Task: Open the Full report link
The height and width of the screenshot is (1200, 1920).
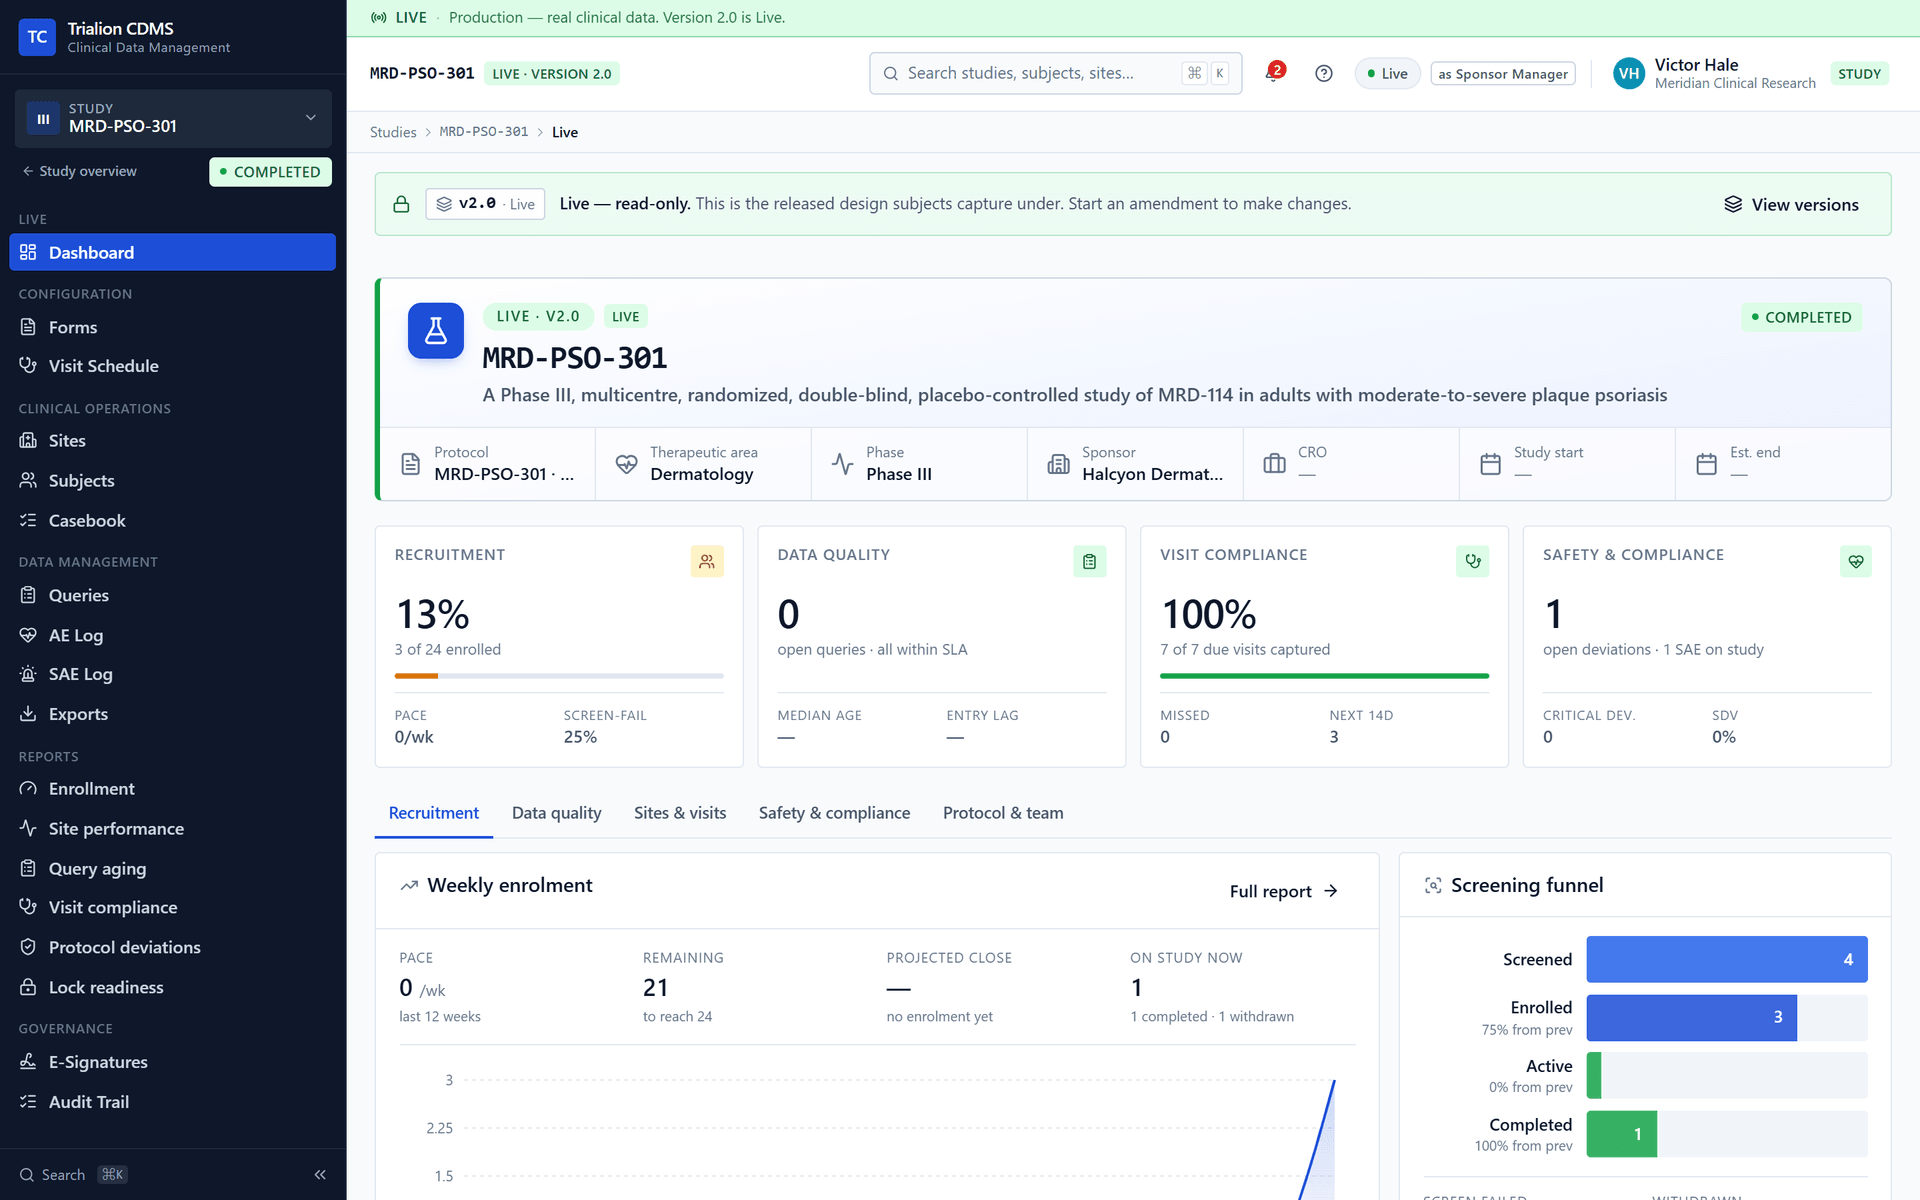Action: pos(1284,891)
